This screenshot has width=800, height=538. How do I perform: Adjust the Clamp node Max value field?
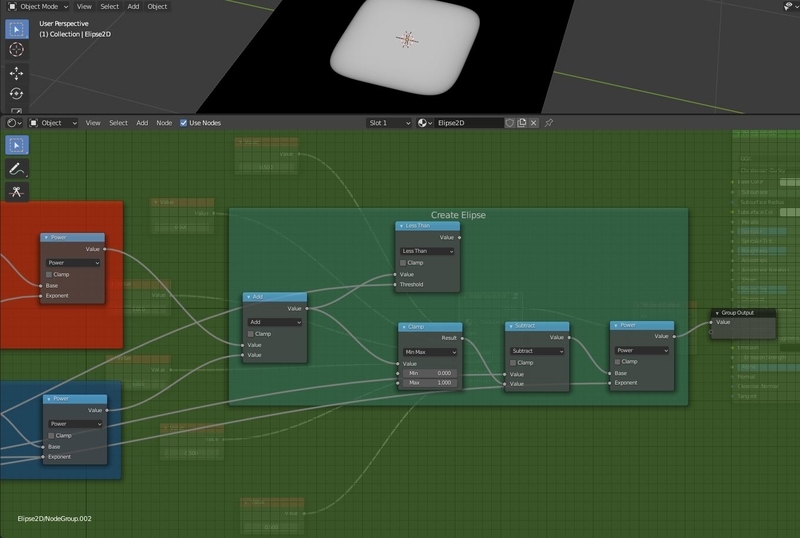coord(430,383)
